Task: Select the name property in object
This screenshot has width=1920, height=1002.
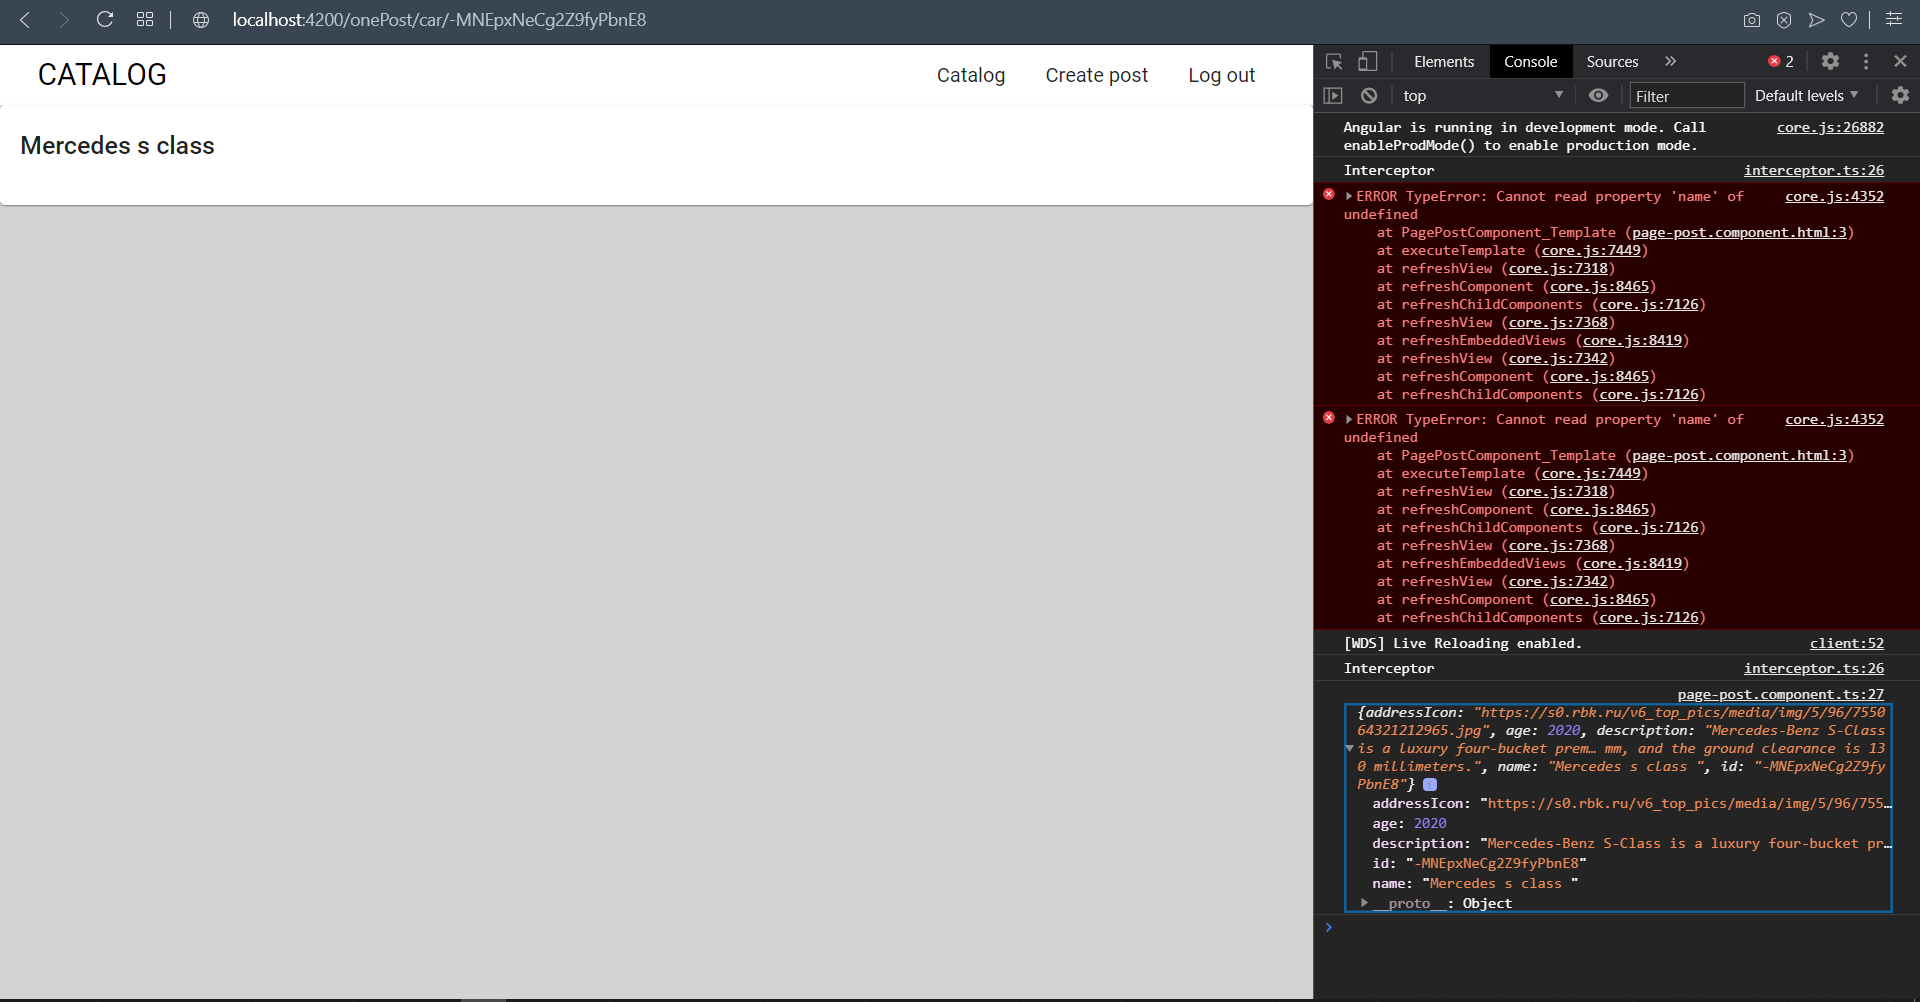Action: [1475, 883]
